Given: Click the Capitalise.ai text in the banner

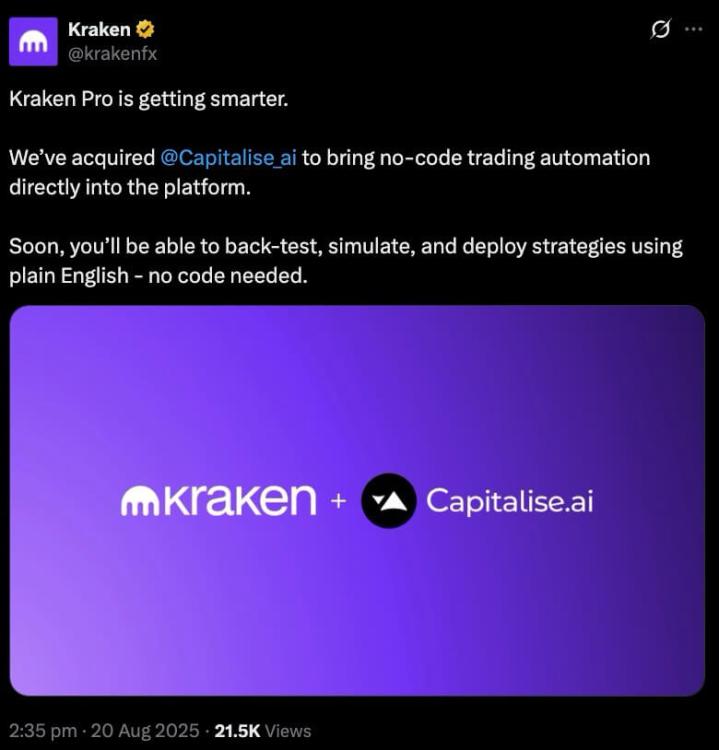Looking at the screenshot, I should pyautogui.click(x=509, y=502).
